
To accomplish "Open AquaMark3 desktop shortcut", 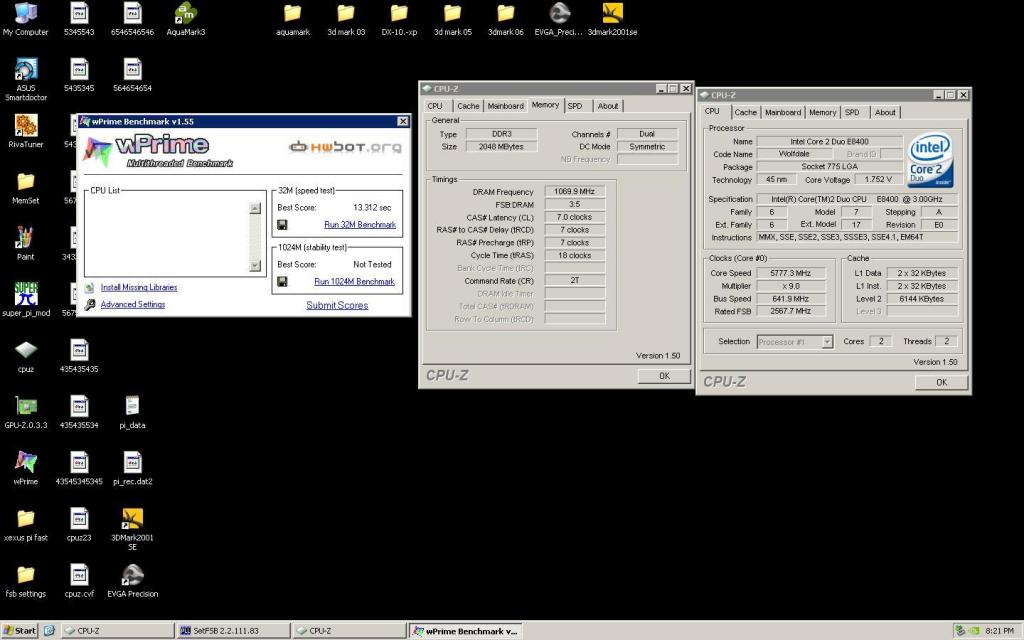I will 185,19.
